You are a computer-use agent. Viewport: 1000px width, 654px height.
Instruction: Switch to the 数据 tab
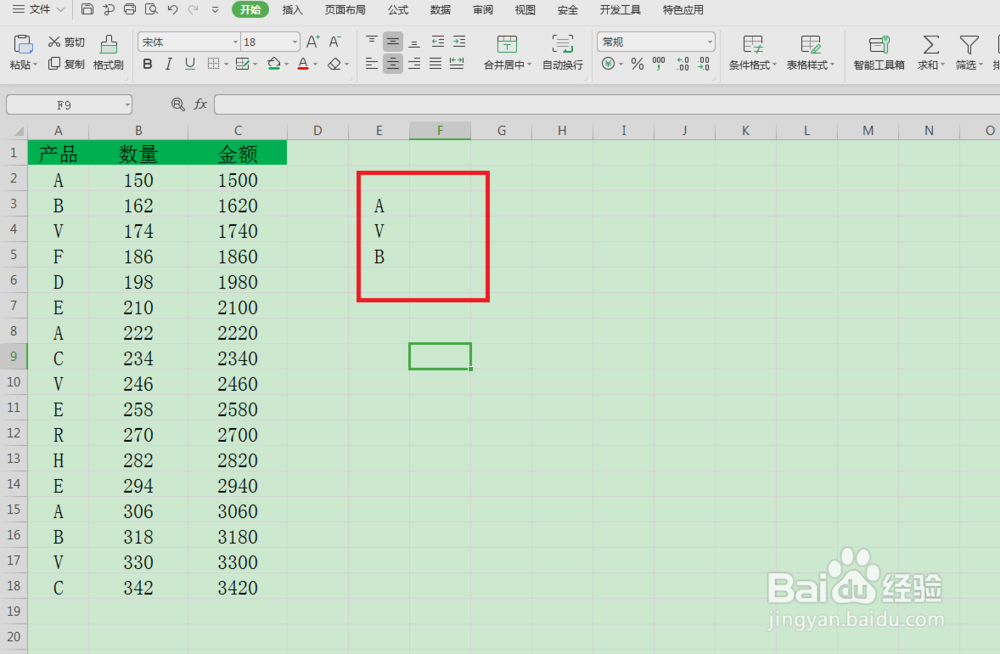click(440, 10)
